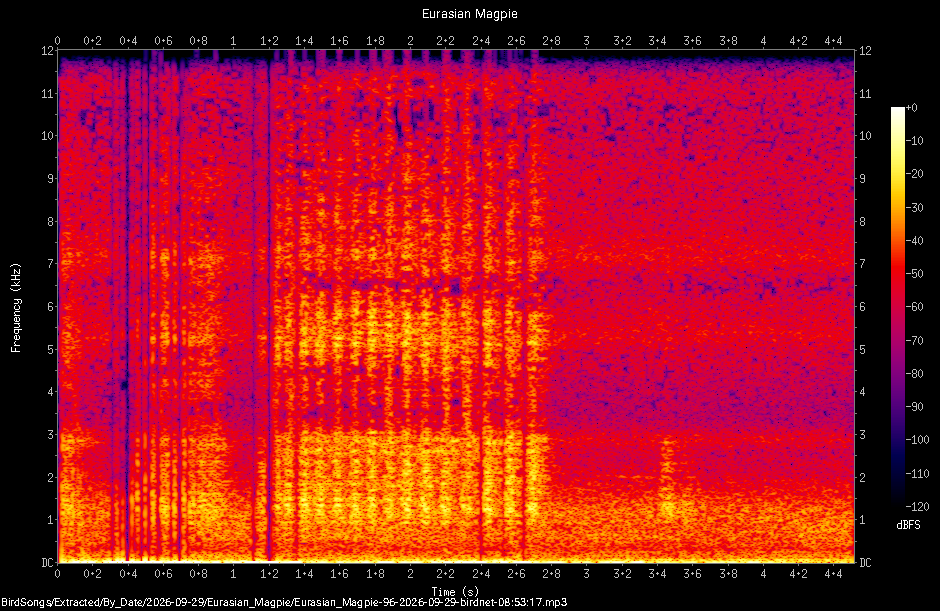This screenshot has height=611, width=940.
Task: Click the "0·6" tick on bottom time axis
Action: click(x=163, y=574)
